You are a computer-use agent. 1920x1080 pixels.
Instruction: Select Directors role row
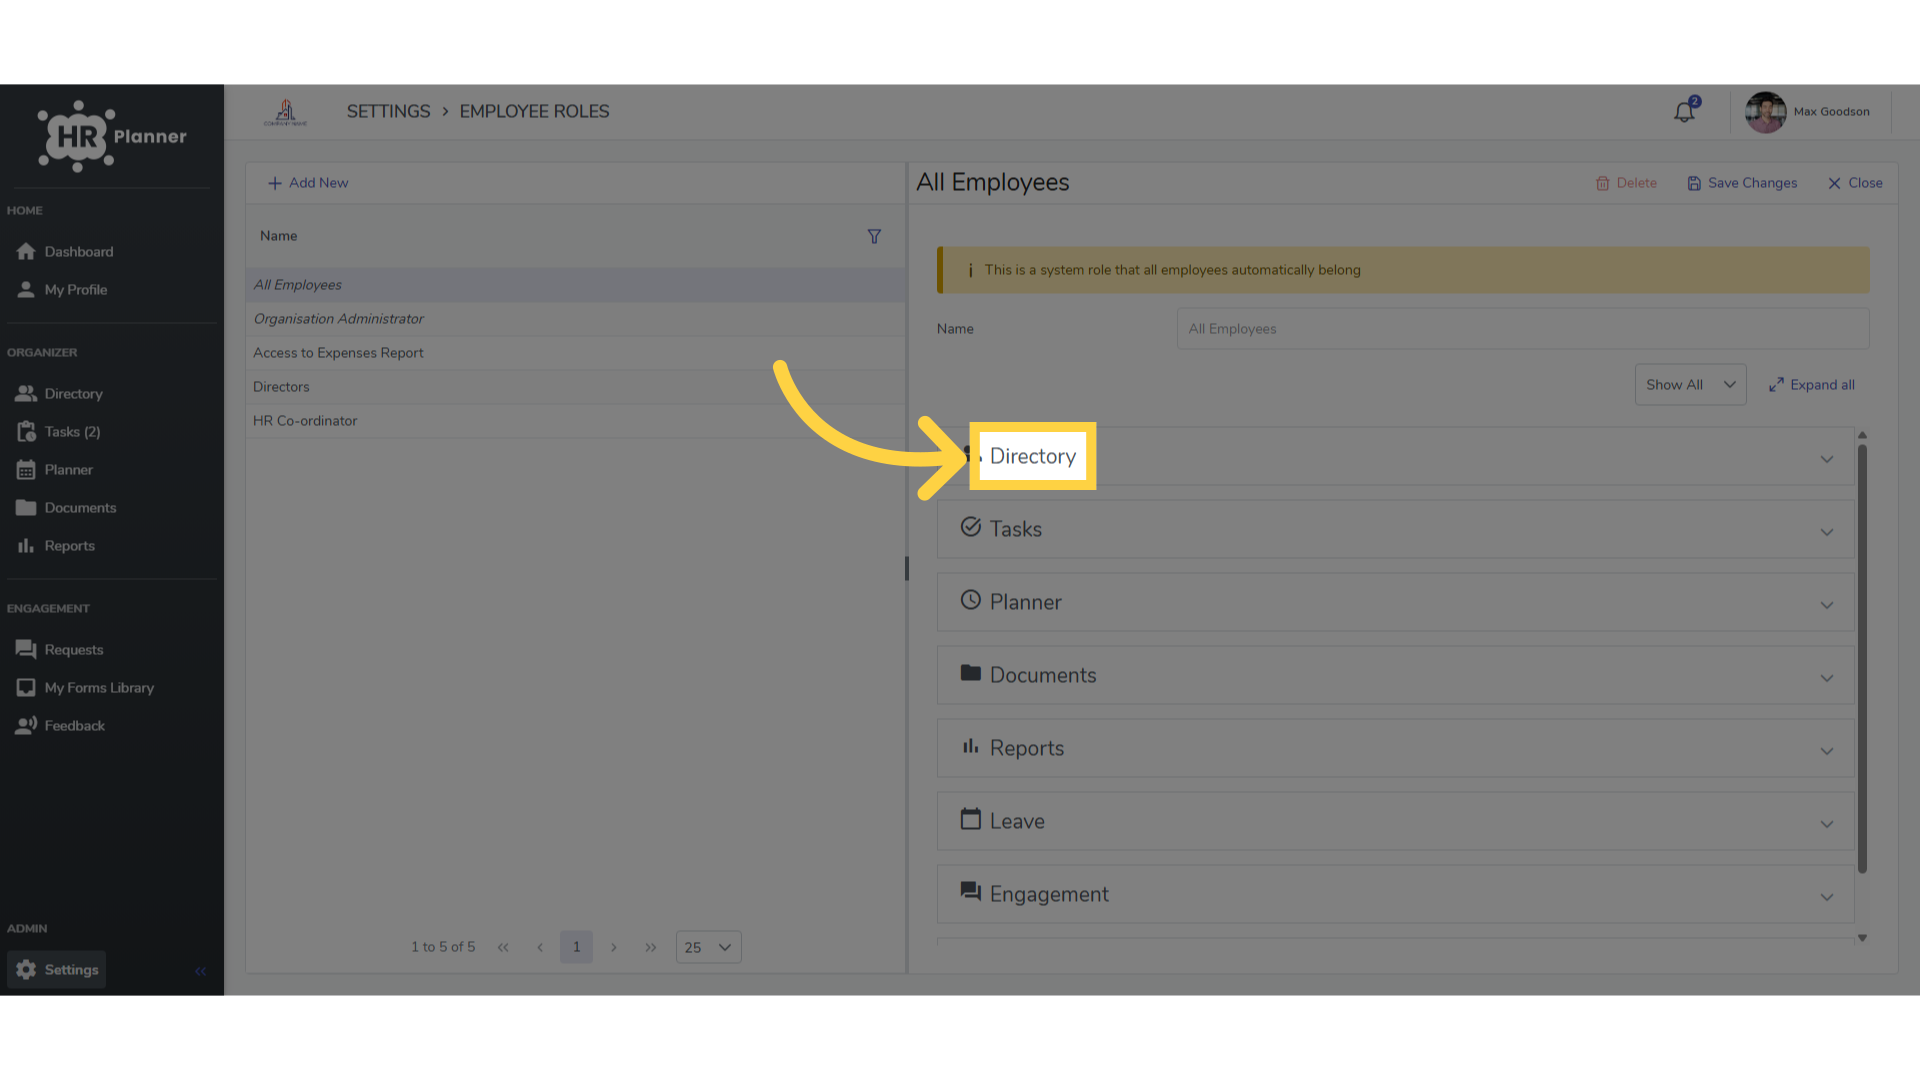(x=575, y=387)
